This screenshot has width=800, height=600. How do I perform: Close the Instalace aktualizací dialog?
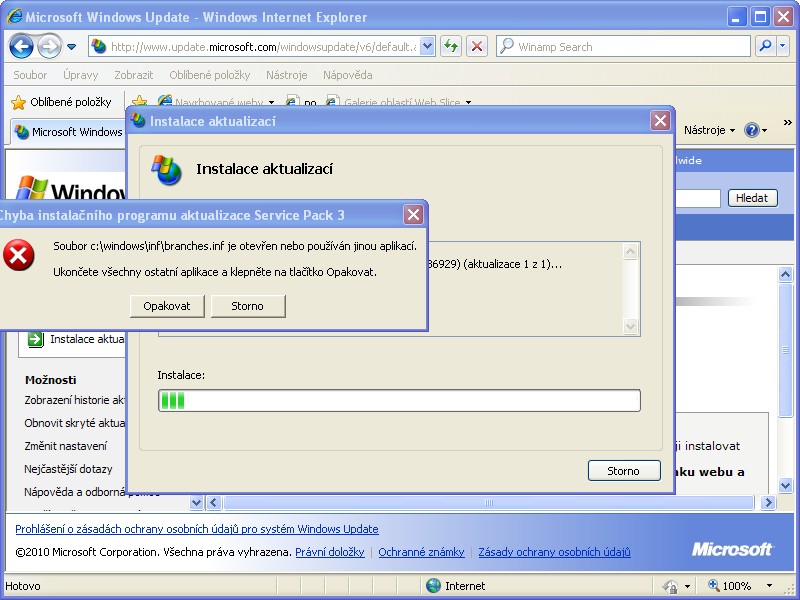click(660, 121)
